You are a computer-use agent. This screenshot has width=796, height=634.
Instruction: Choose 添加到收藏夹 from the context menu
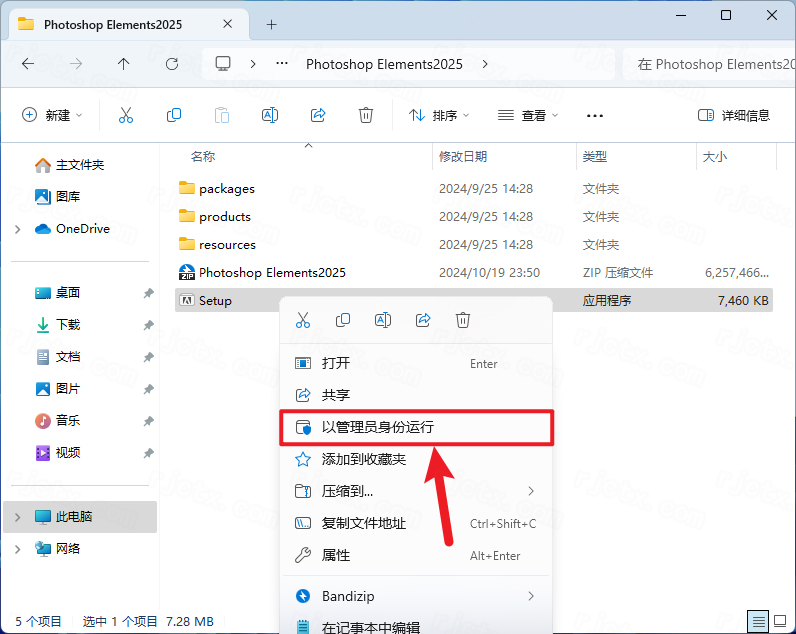[416, 459]
